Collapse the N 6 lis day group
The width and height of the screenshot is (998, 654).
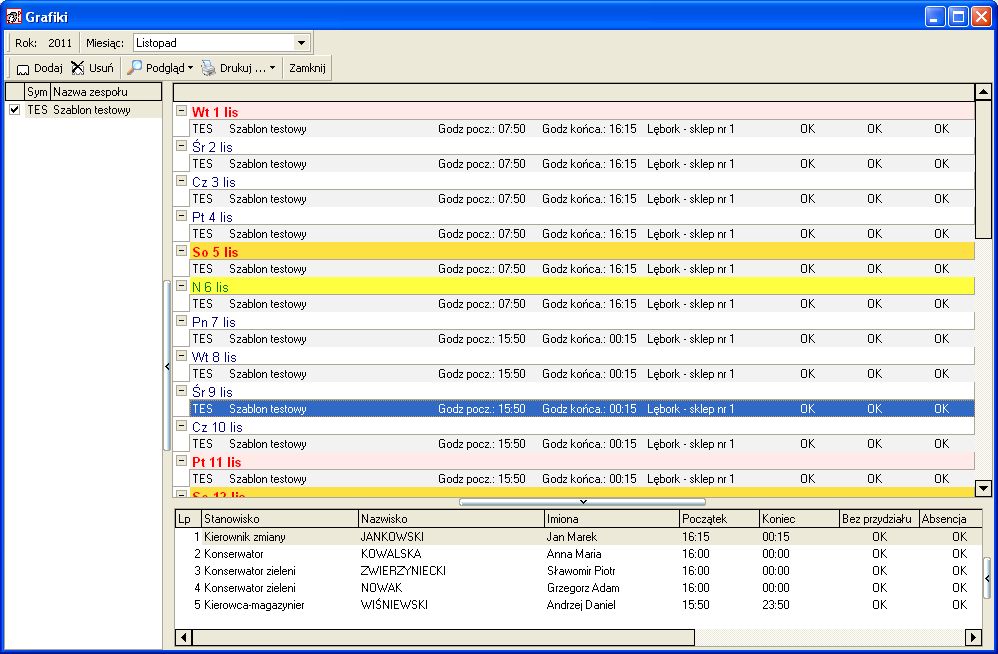click(x=181, y=286)
